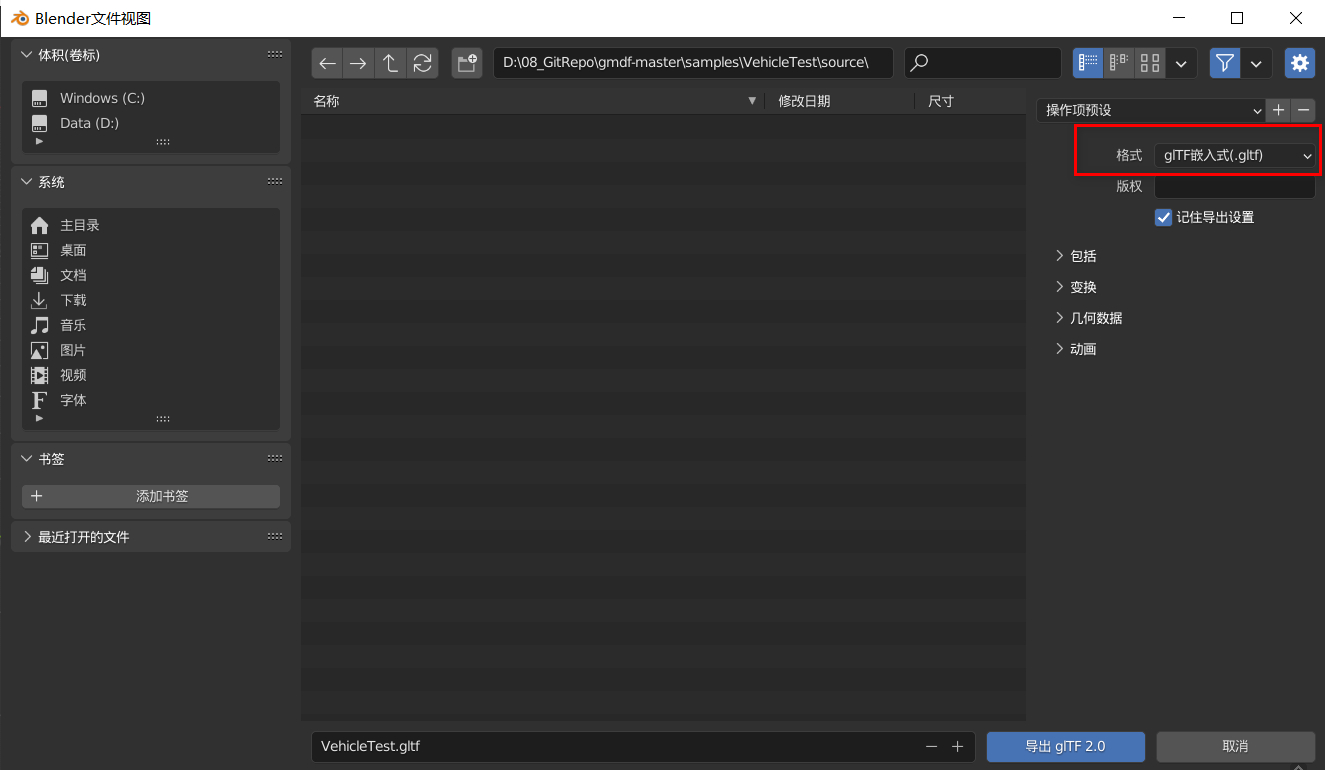The width and height of the screenshot is (1325, 770).
Task: Click the 导出 glTF 2.0 button
Action: tap(1065, 746)
